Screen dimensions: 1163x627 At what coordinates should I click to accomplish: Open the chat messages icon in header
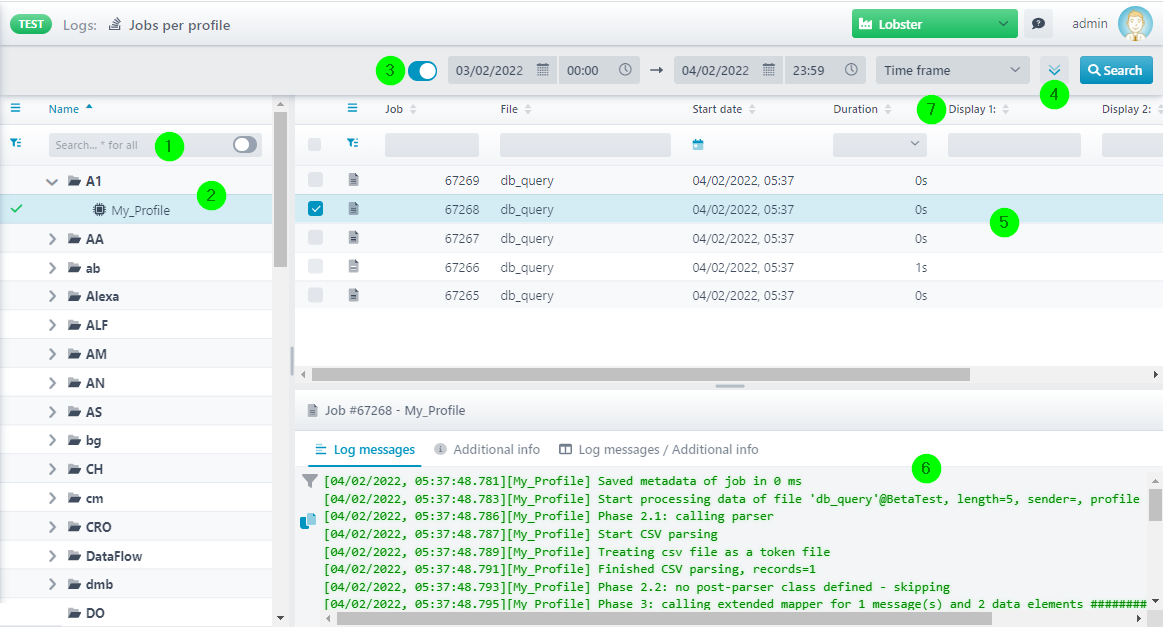pos(1038,24)
